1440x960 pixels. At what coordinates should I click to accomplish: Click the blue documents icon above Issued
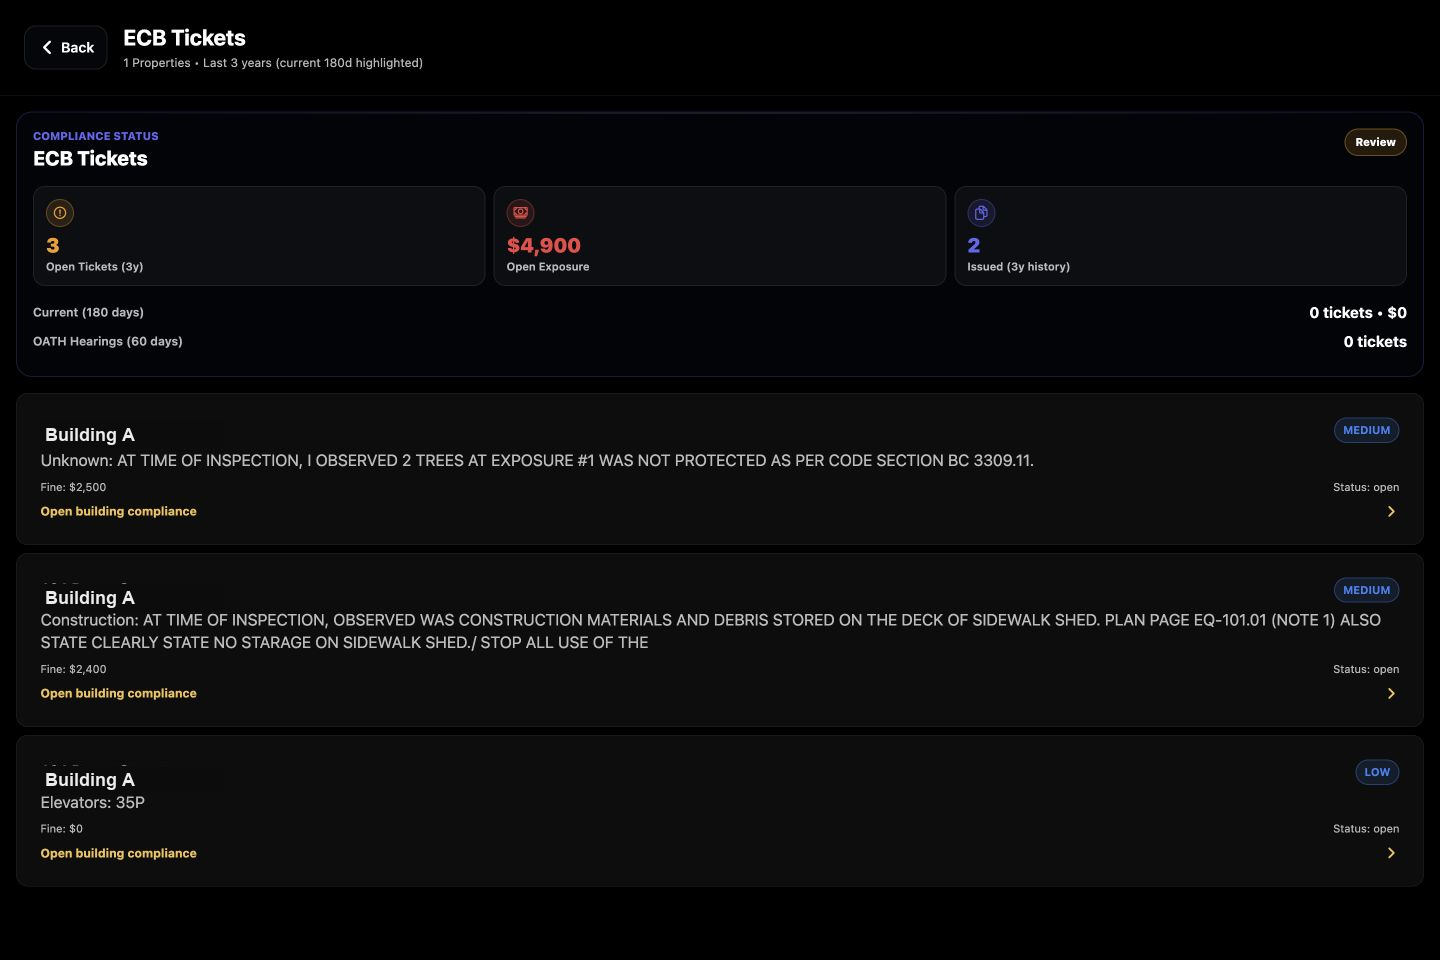981,213
